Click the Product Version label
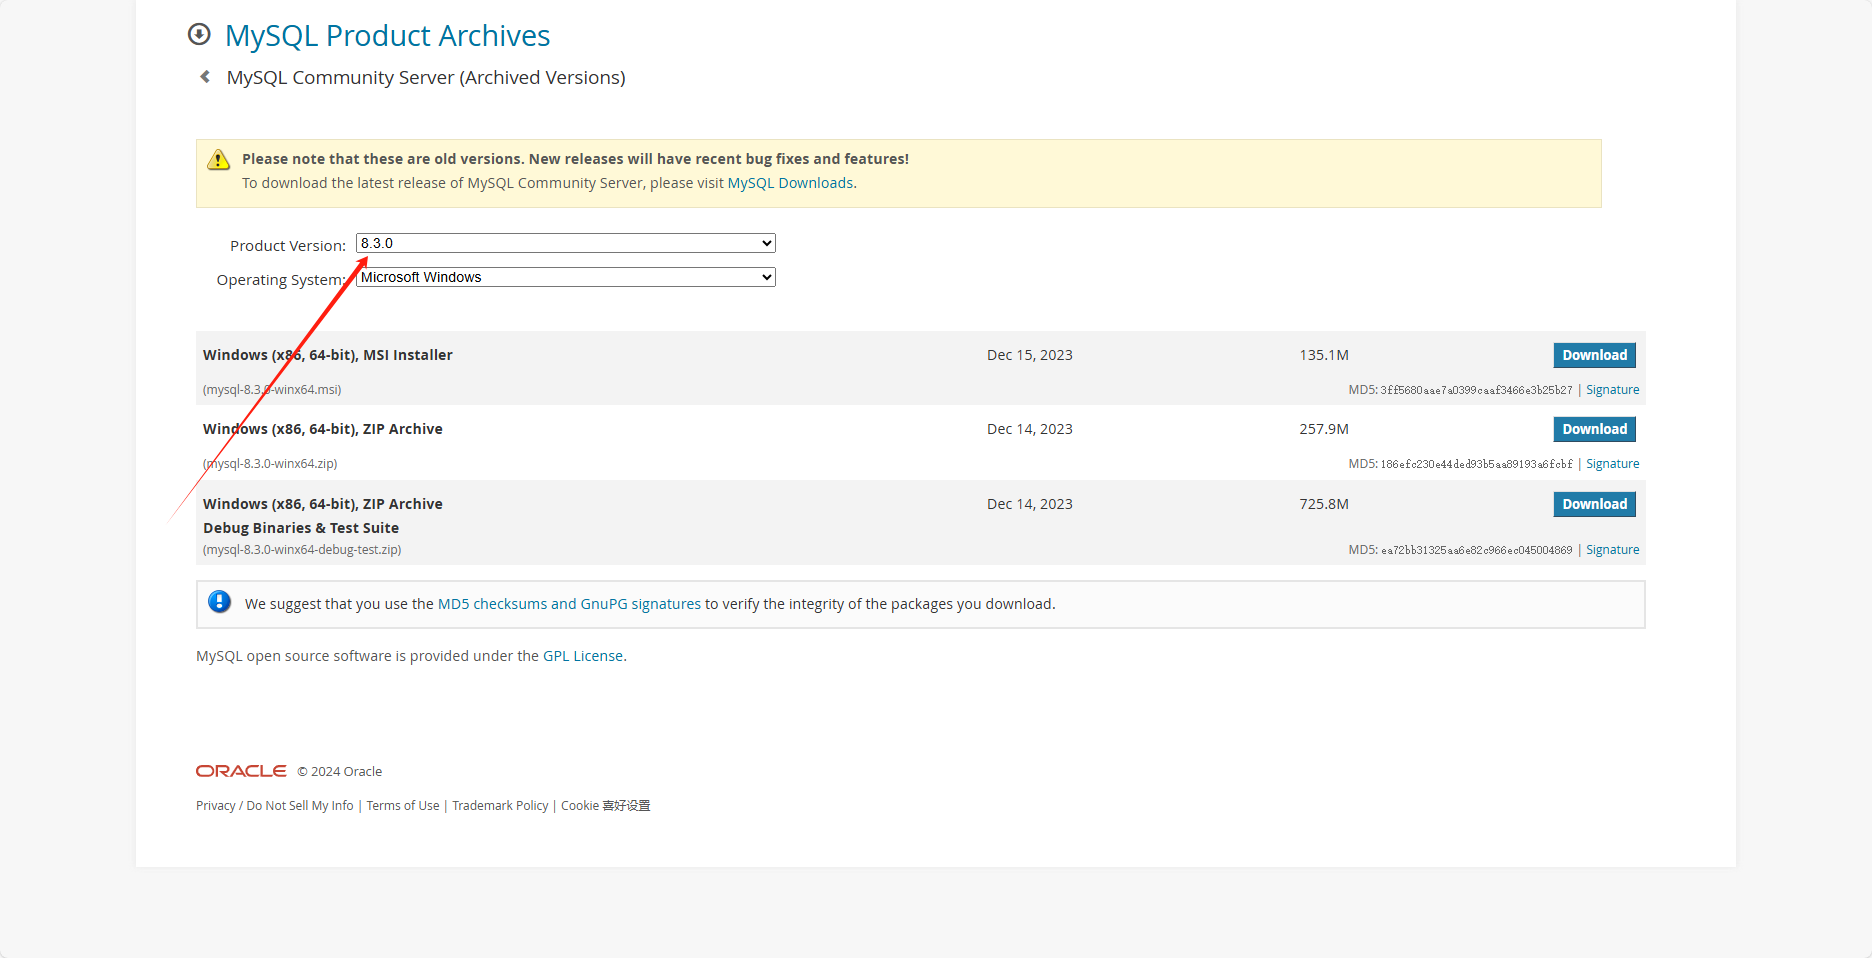The width and height of the screenshot is (1872, 958). (x=288, y=246)
